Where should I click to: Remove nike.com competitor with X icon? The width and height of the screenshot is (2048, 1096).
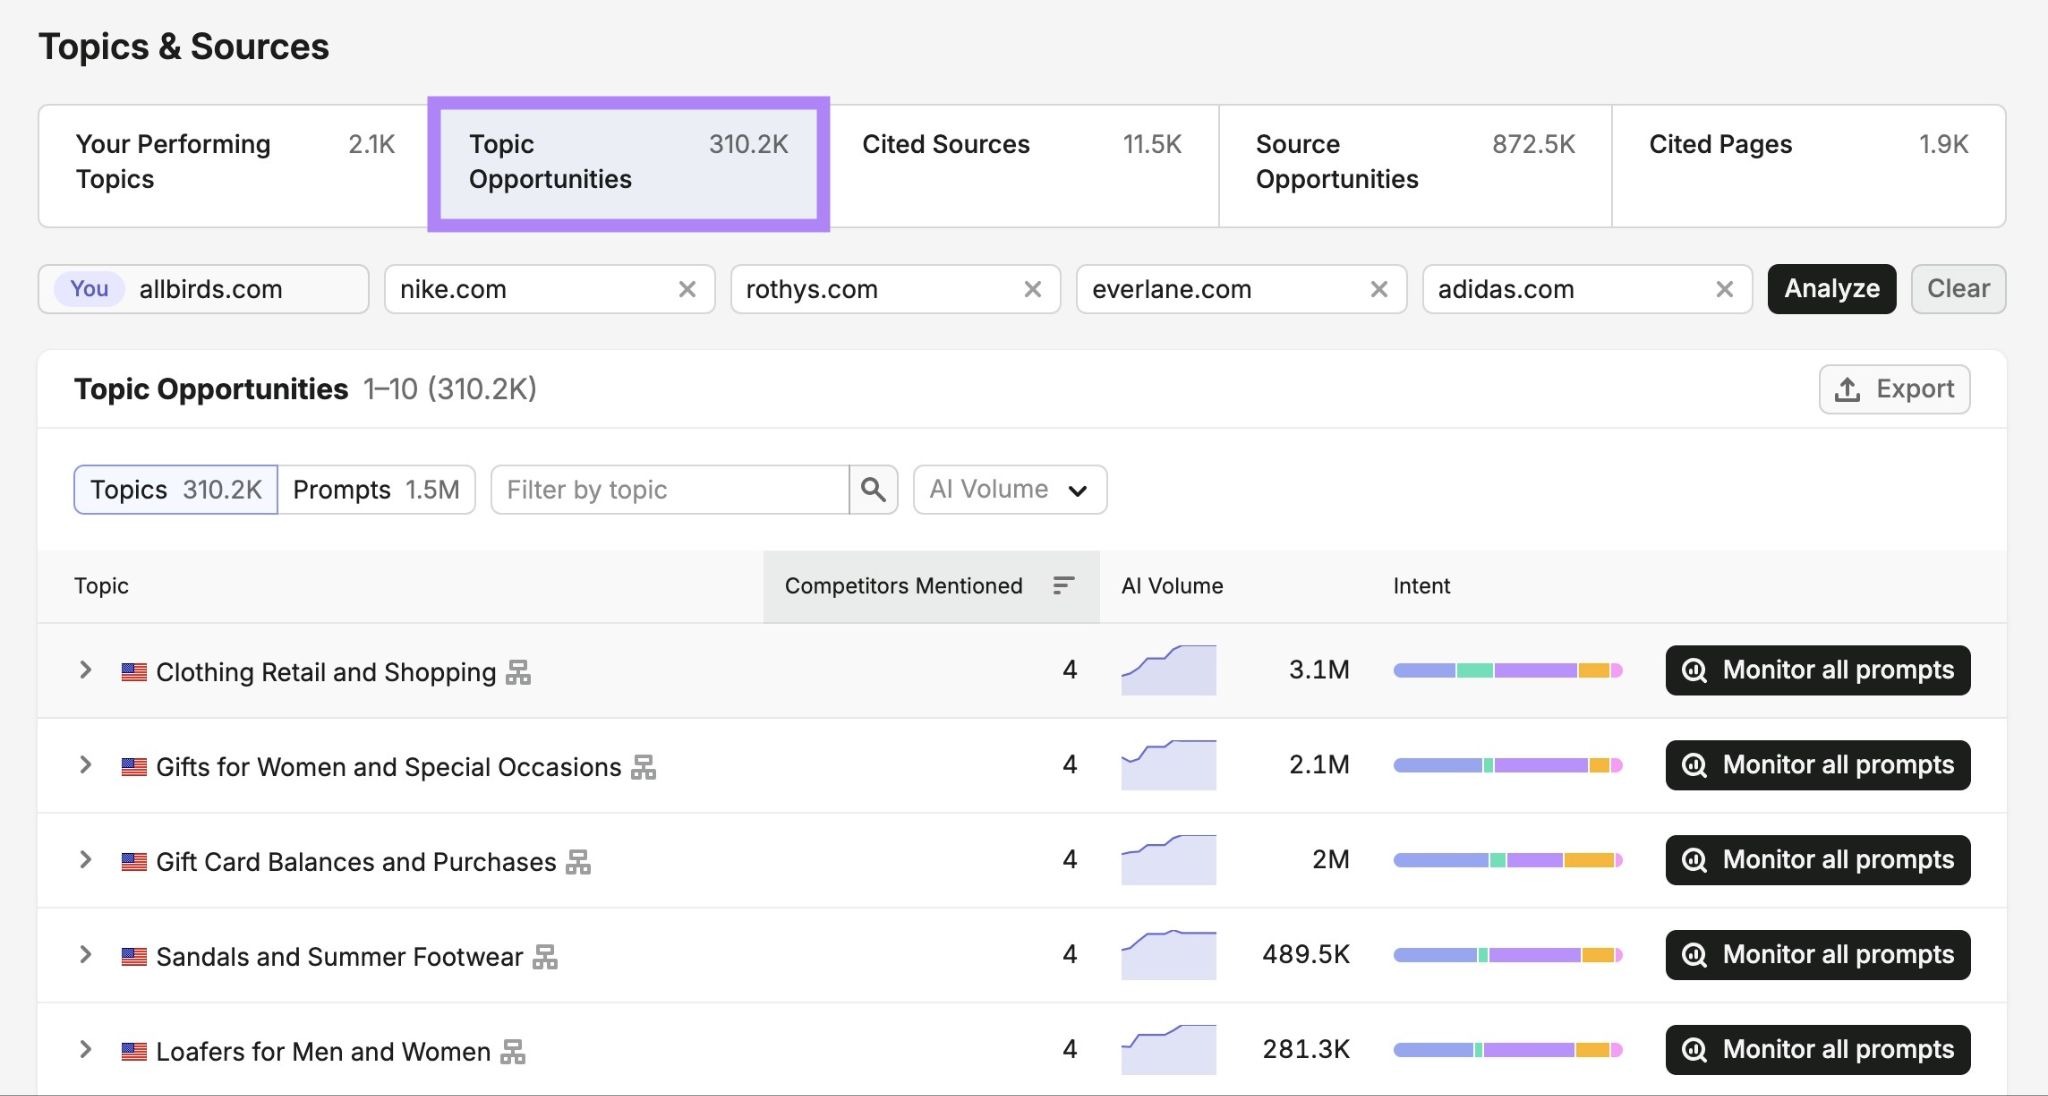[x=687, y=289]
